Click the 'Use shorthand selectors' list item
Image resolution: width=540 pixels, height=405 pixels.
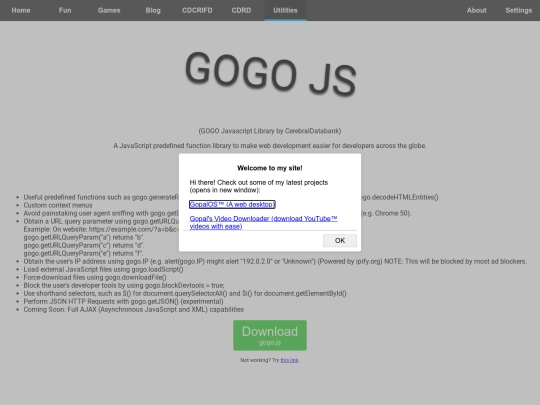[185, 293]
